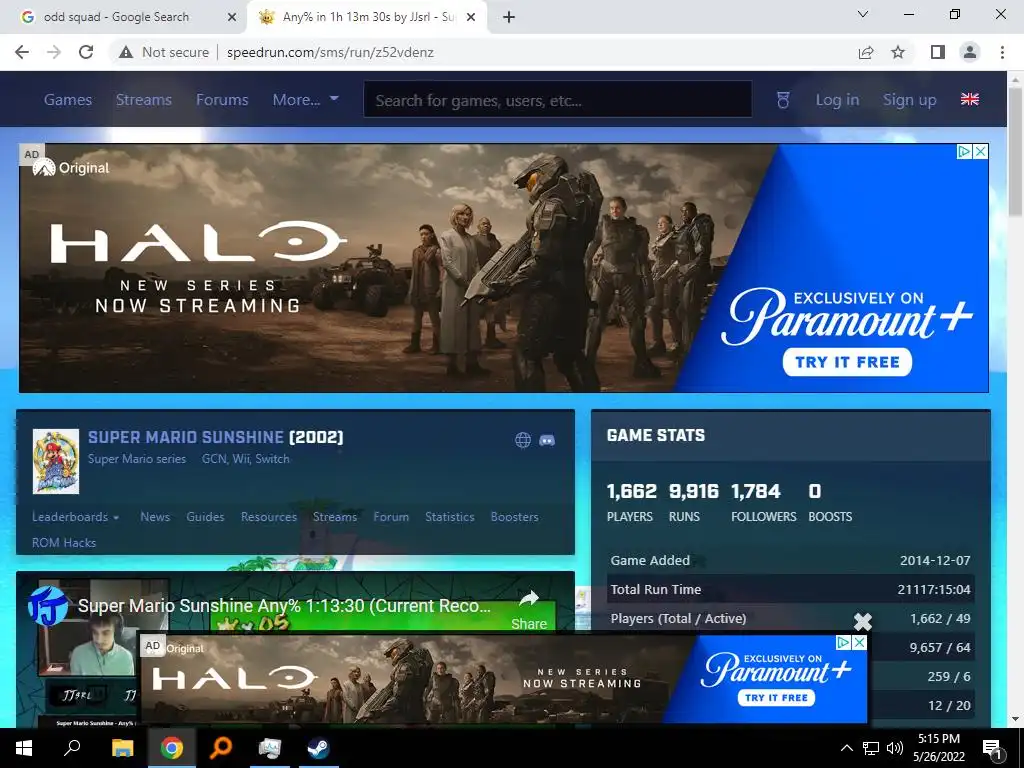
Task: Click the 1,662 PLAYERS stat
Action: [x=631, y=503]
